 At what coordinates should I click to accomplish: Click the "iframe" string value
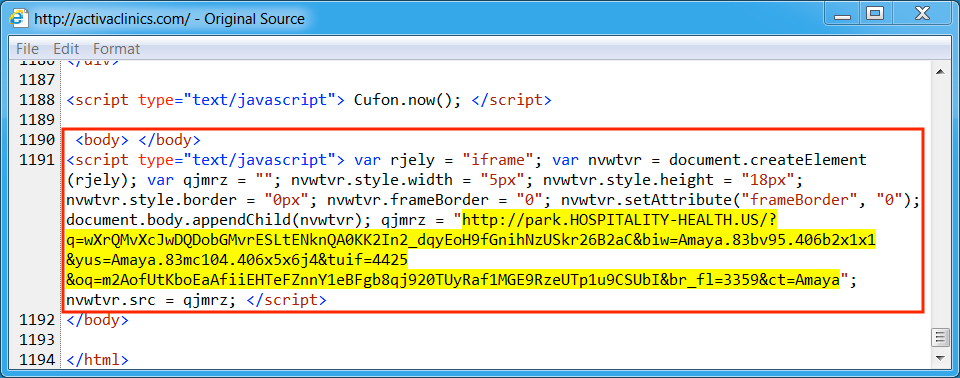tap(498, 161)
